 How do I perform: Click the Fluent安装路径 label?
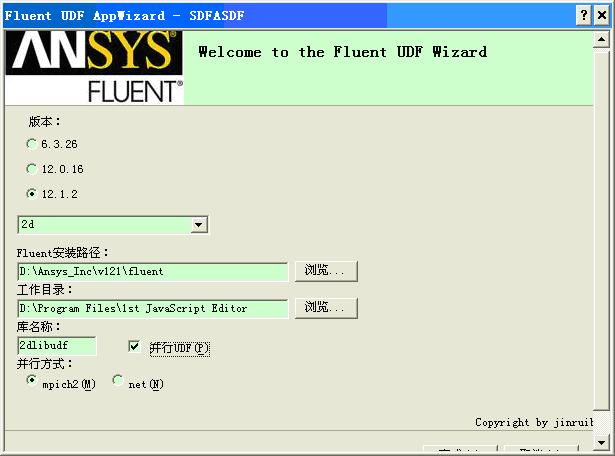click(x=62, y=253)
